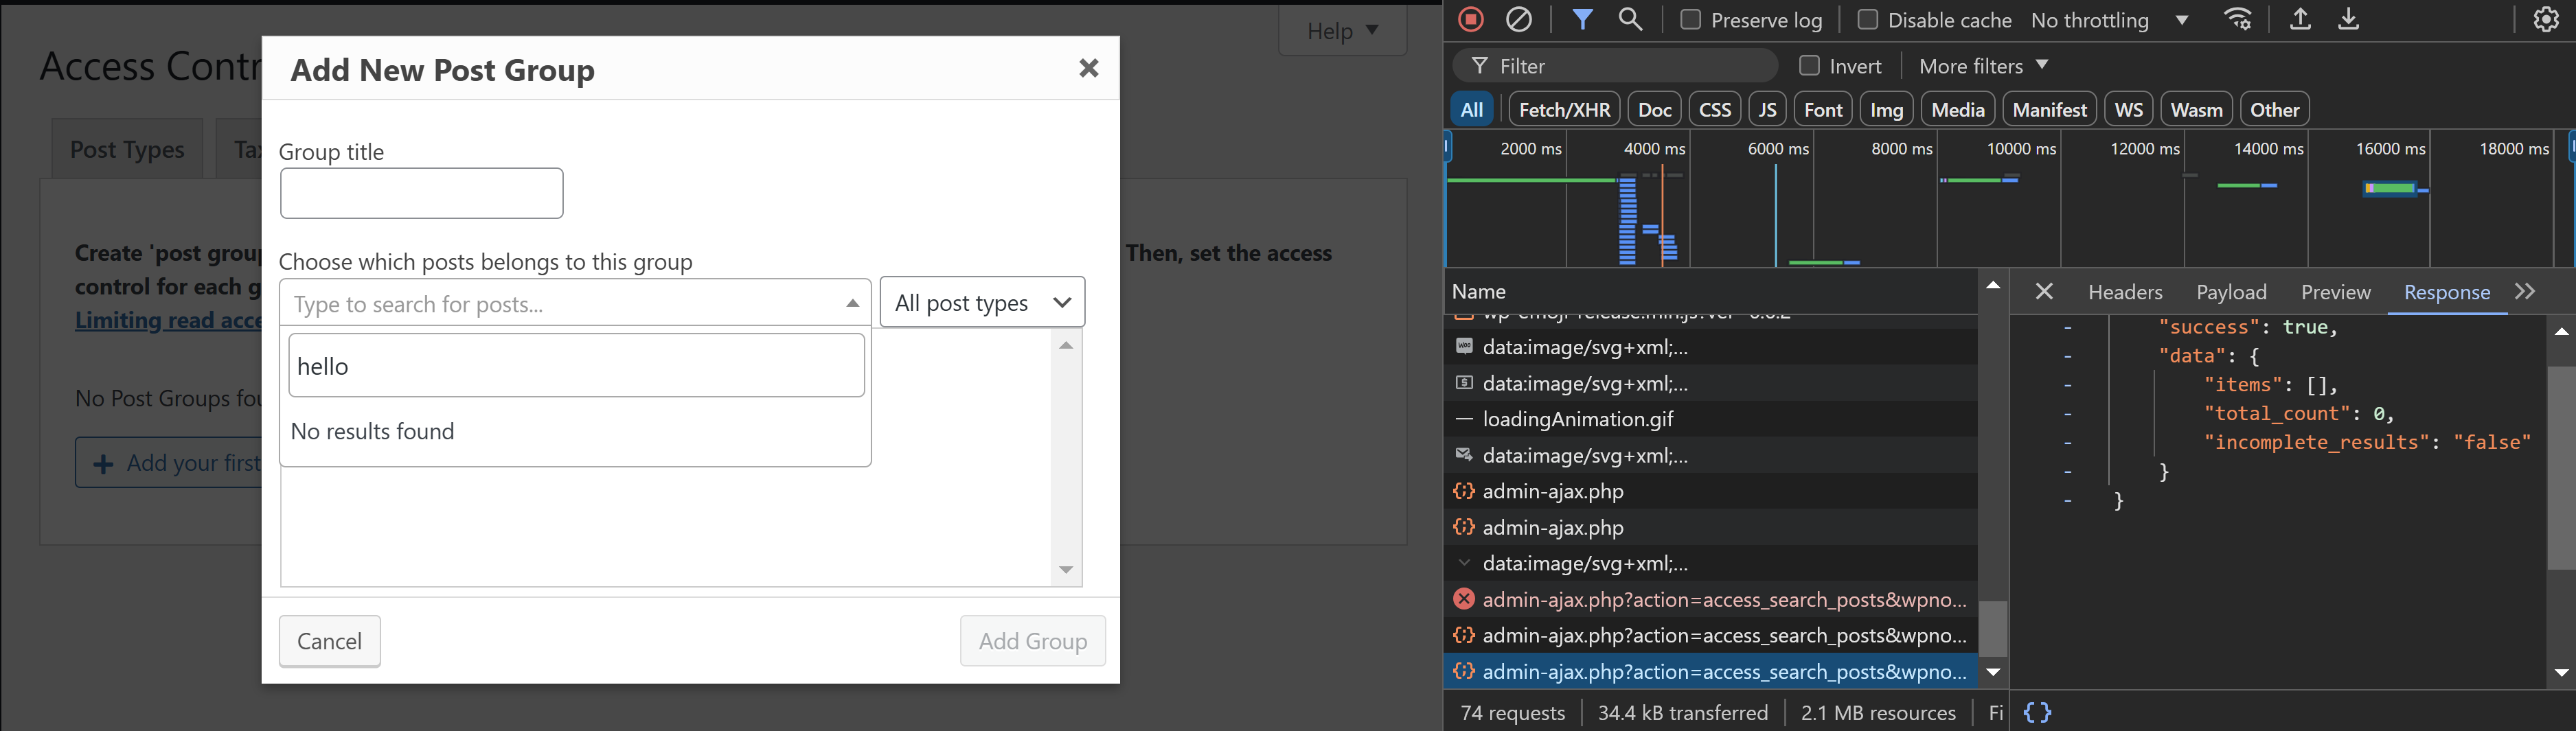Enable the Preserve log checkbox
This screenshot has height=731, width=2576.
[x=1690, y=20]
